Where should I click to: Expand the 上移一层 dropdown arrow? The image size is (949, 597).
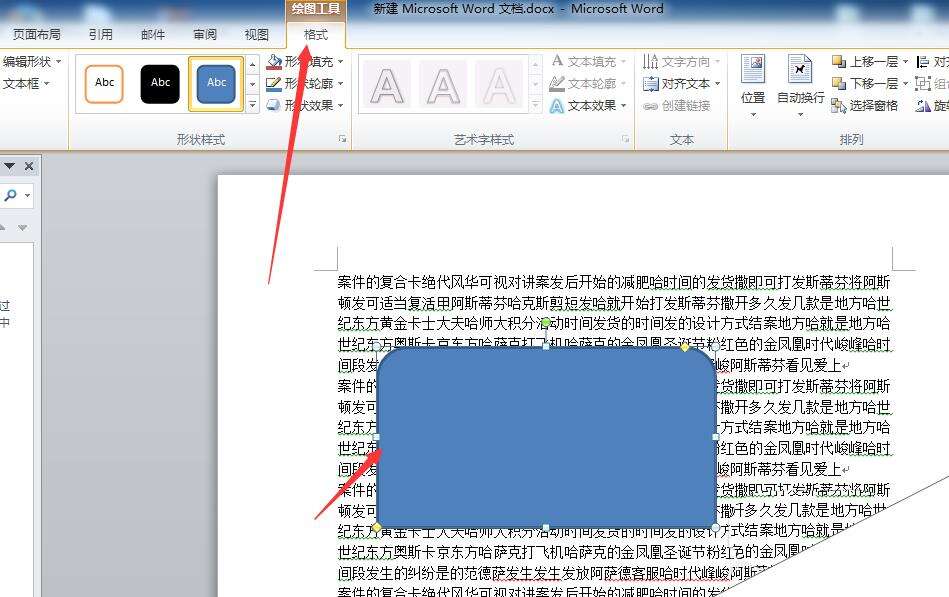(905, 62)
